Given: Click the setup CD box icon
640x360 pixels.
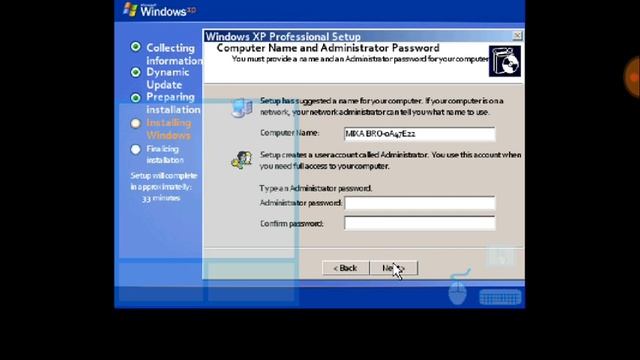Looking at the screenshot, I should [x=505, y=61].
